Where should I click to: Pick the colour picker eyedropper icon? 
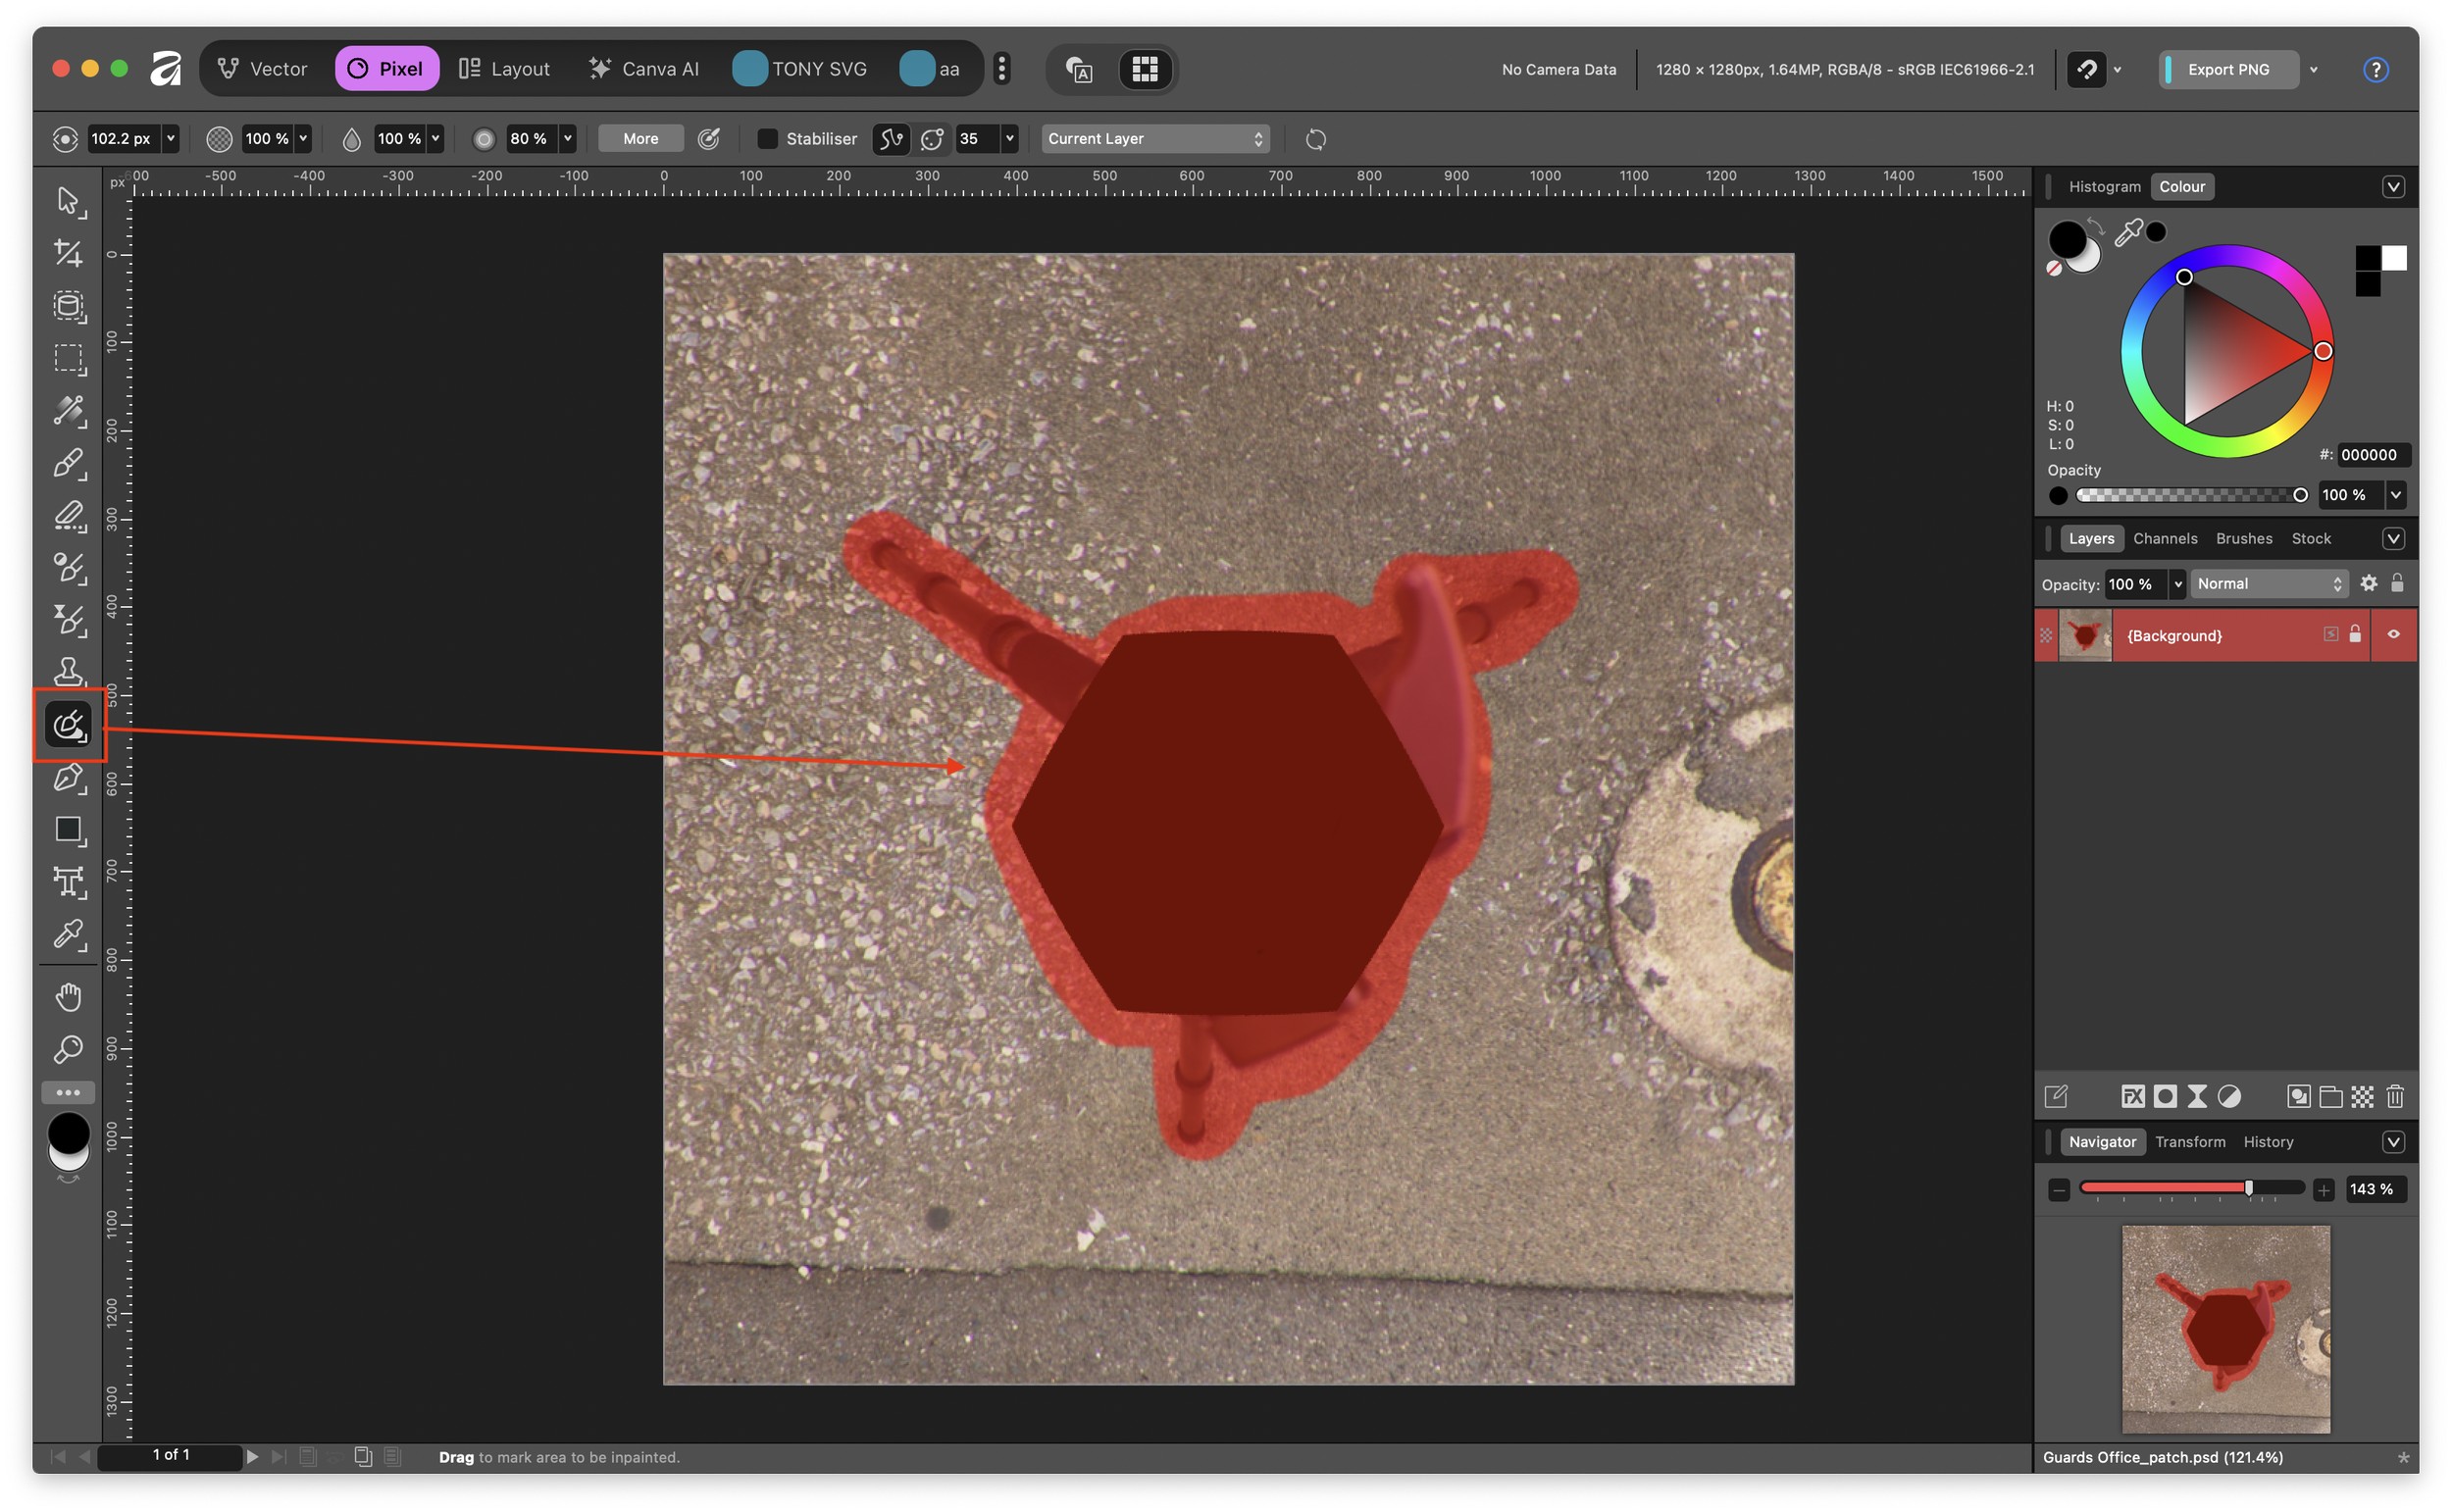(2128, 233)
